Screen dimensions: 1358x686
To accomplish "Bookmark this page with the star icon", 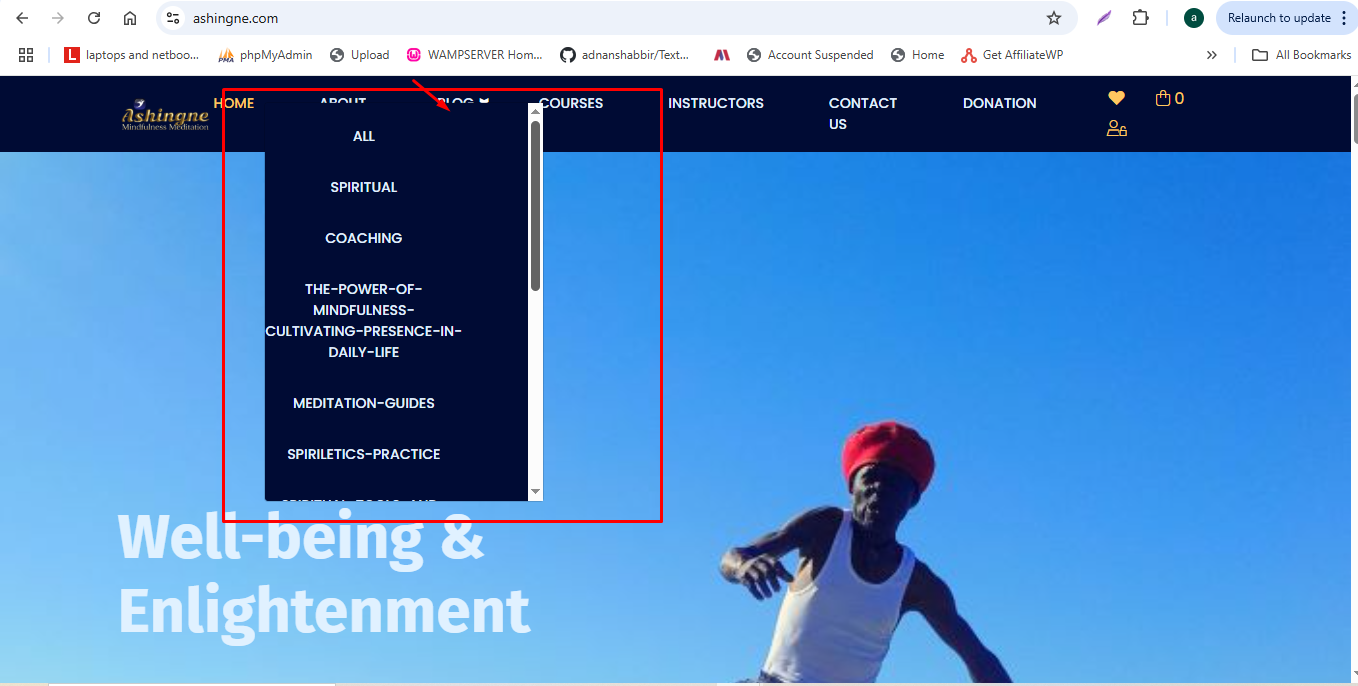I will [x=1054, y=18].
